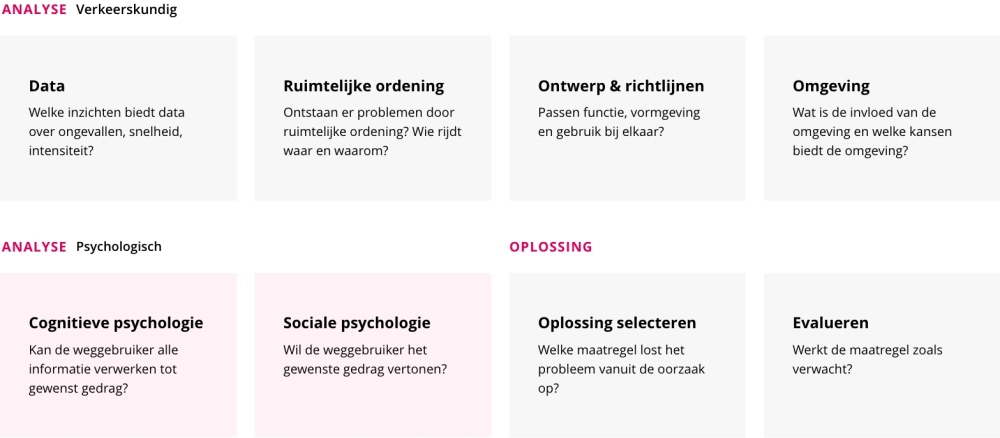Screen dimensions: 1000x438
Task: Click the Omgeving card title
Action: 830,86
